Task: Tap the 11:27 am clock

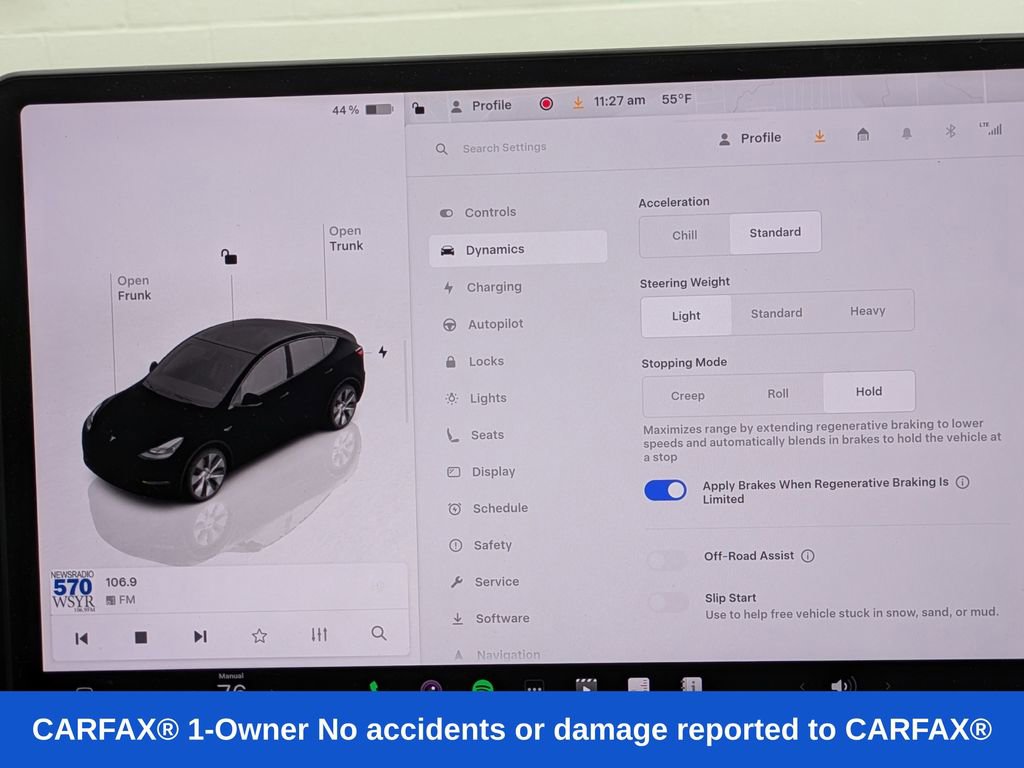Action: [x=619, y=101]
